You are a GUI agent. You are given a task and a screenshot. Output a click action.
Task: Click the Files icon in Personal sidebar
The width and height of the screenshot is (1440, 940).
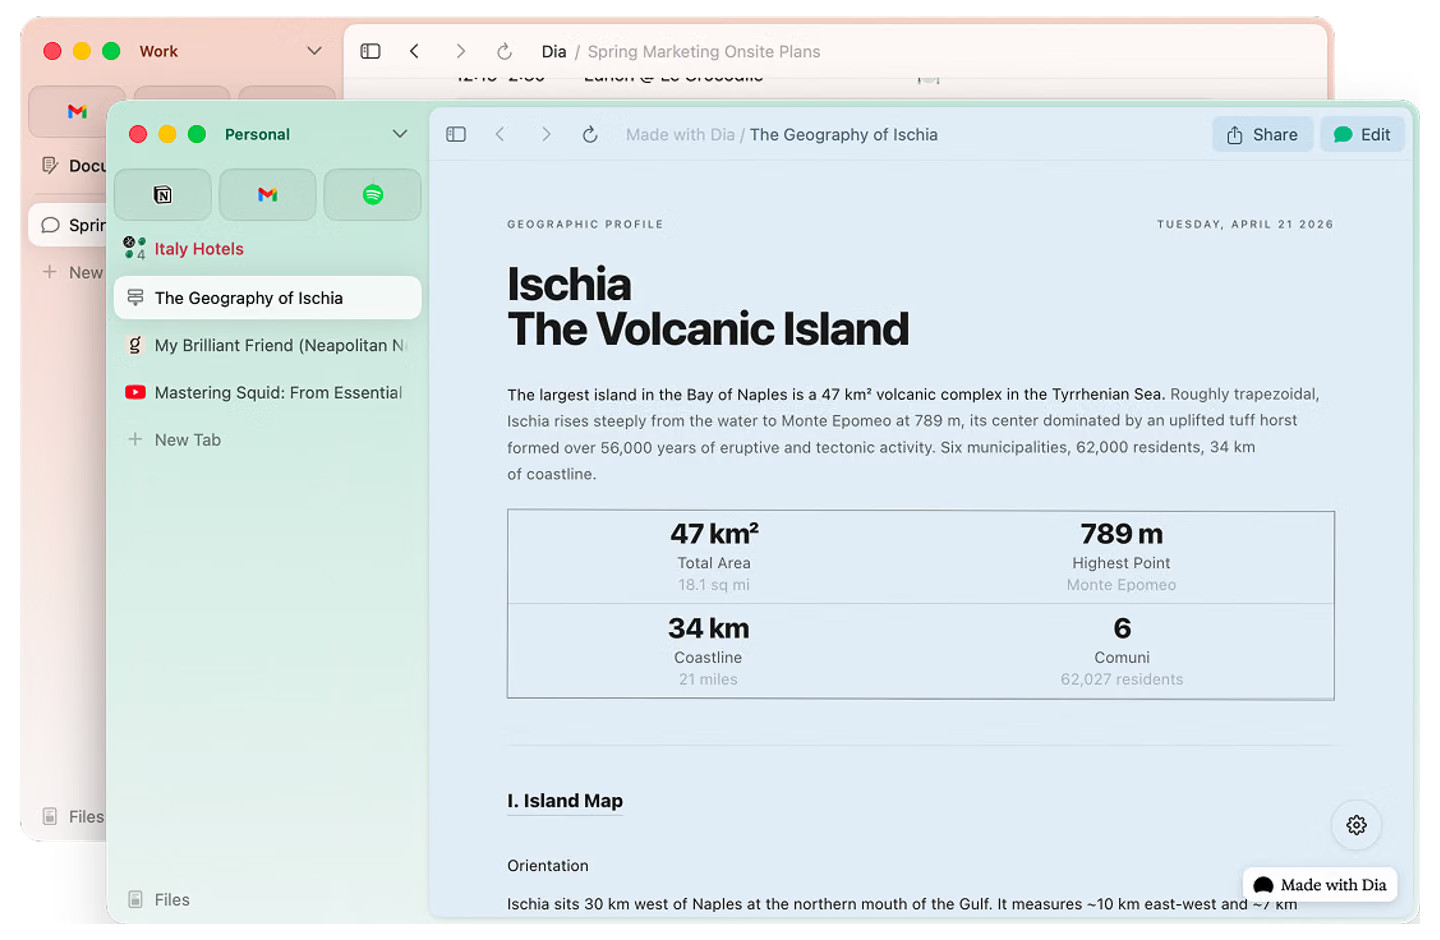135,900
